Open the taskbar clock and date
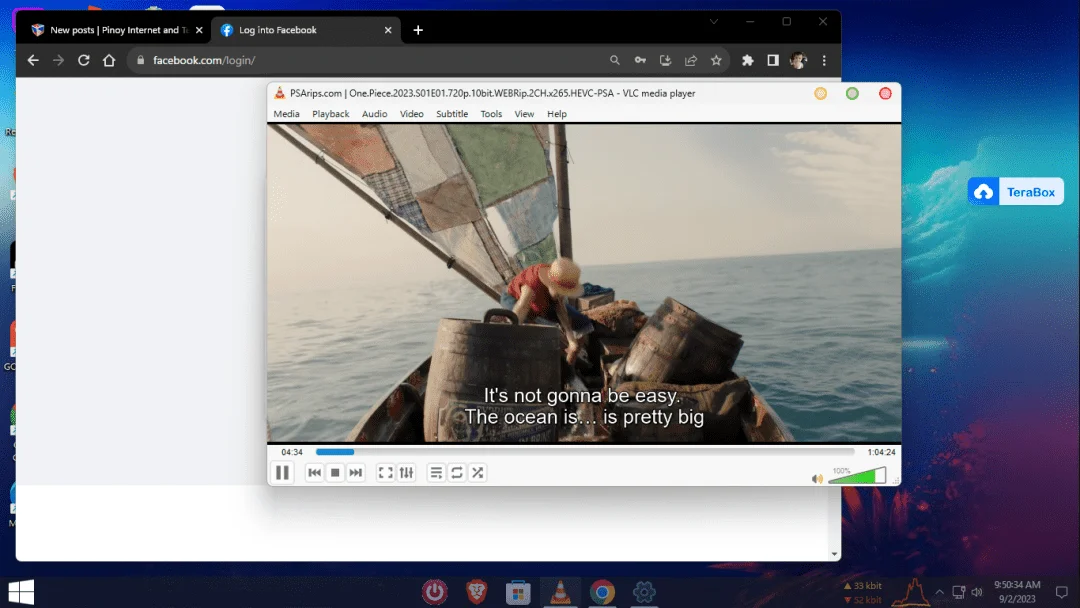This screenshot has width=1080, height=608. pyautogui.click(x=1017, y=591)
